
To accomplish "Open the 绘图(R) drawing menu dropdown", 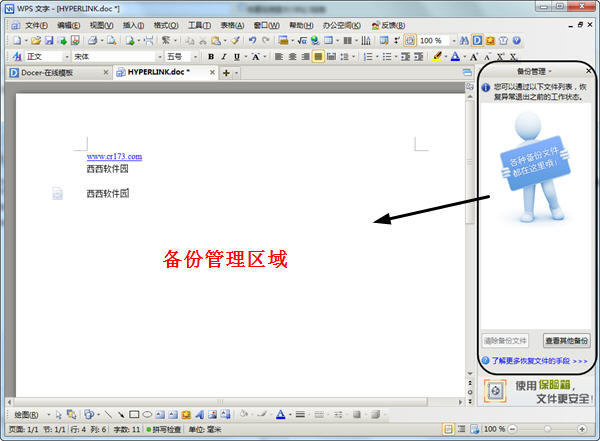I will point(49,415).
